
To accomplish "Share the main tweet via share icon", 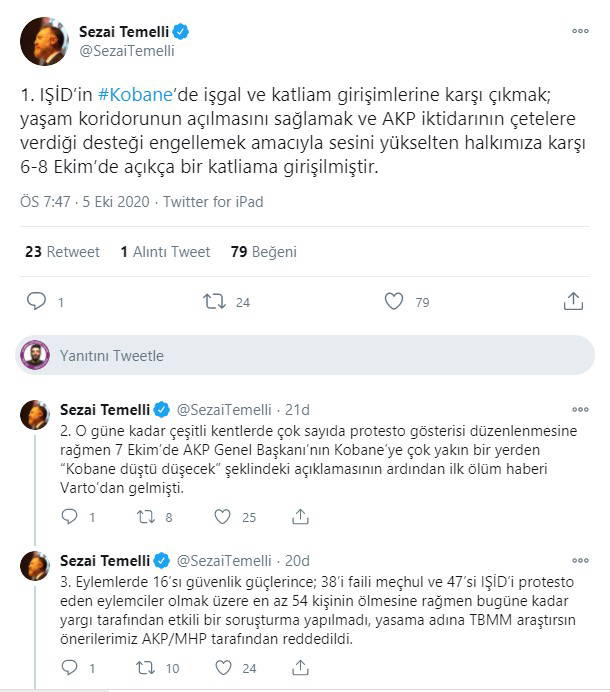I will coord(573,301).
